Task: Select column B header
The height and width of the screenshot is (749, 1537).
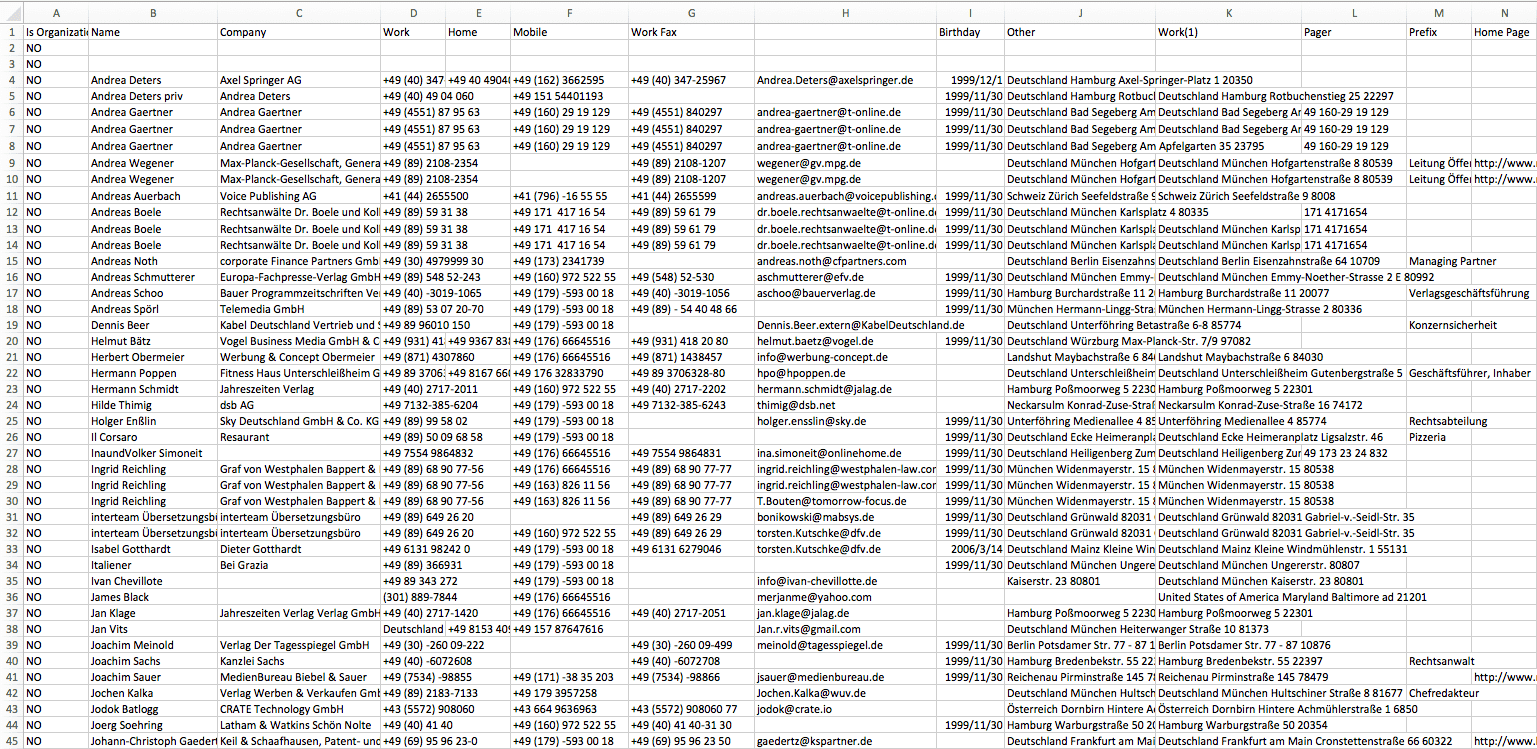Action: click(153, 13)
